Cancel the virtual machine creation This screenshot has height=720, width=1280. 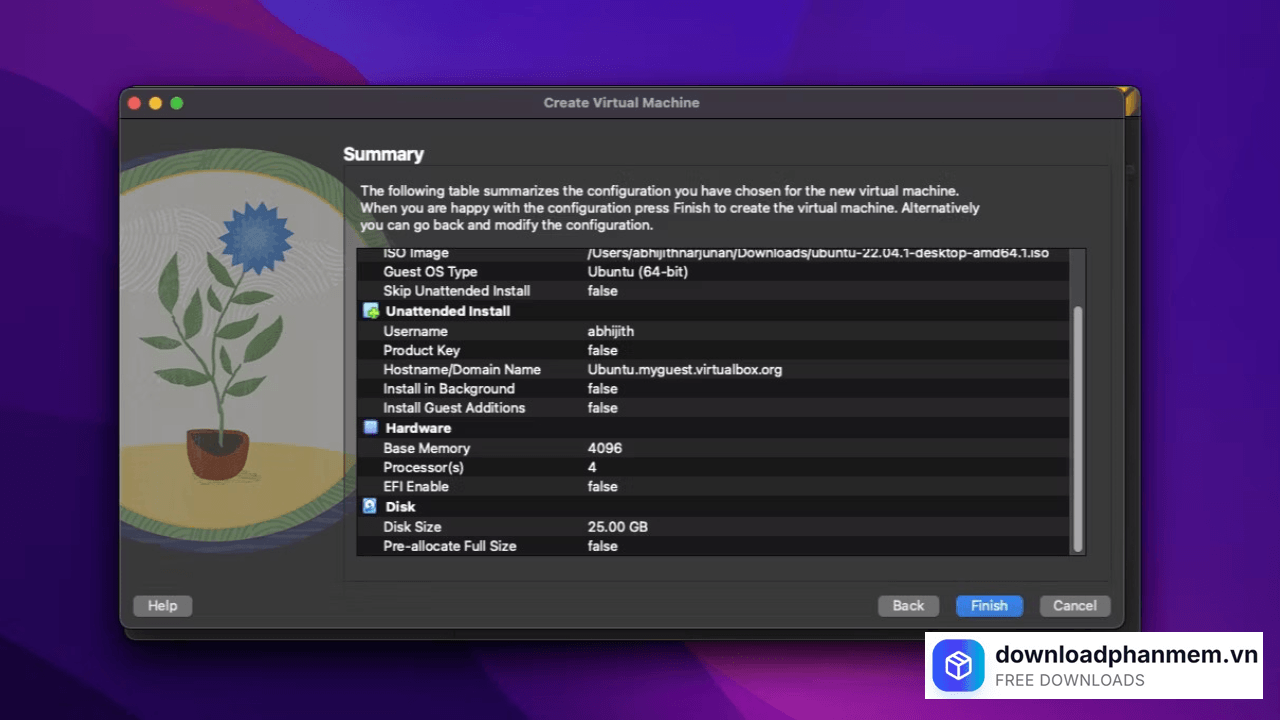point(1074,605)
